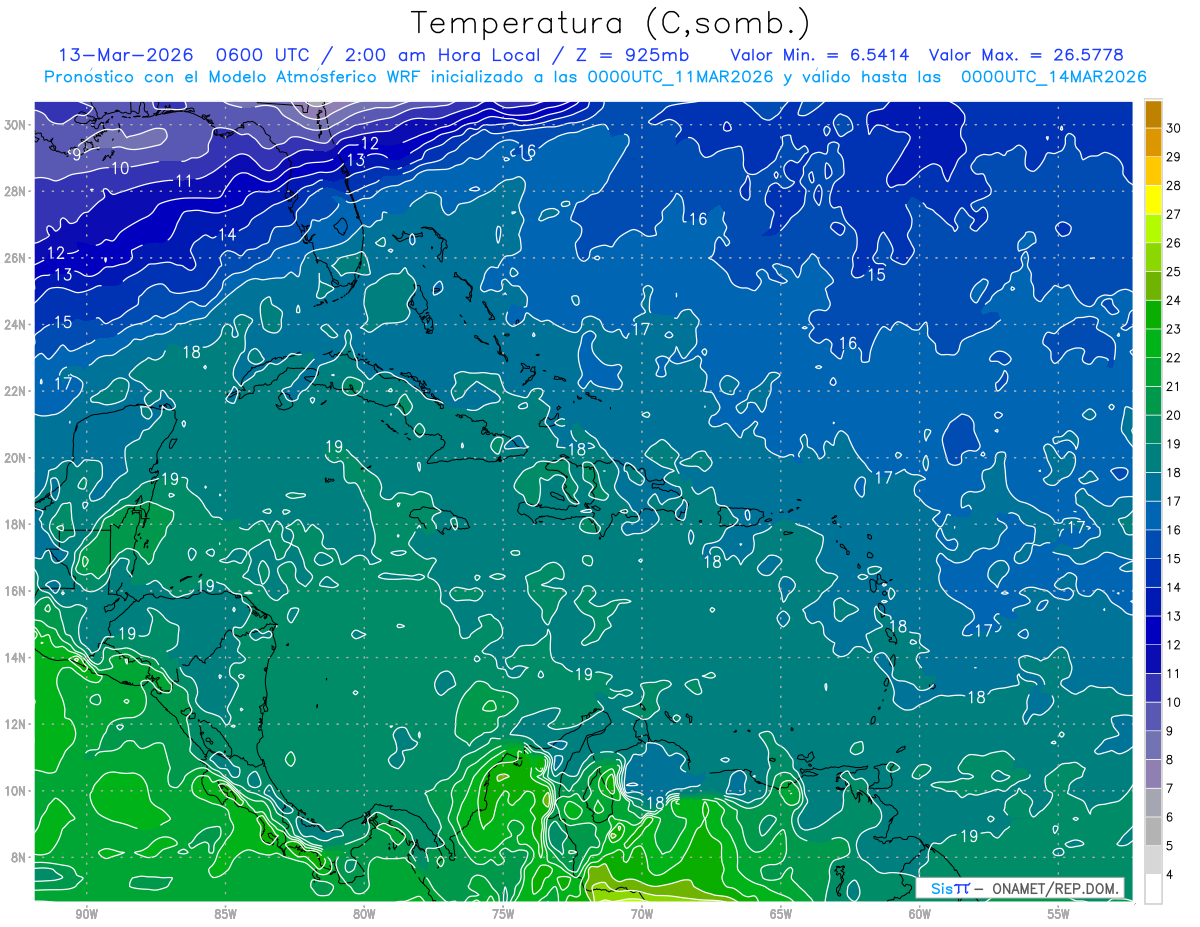Image resolution: width=1200 pixels, height=927 pixels.
Task: Click the 'SisTT - ONAMET/REP.DOM.' credit label
Action: [1020, 888]
